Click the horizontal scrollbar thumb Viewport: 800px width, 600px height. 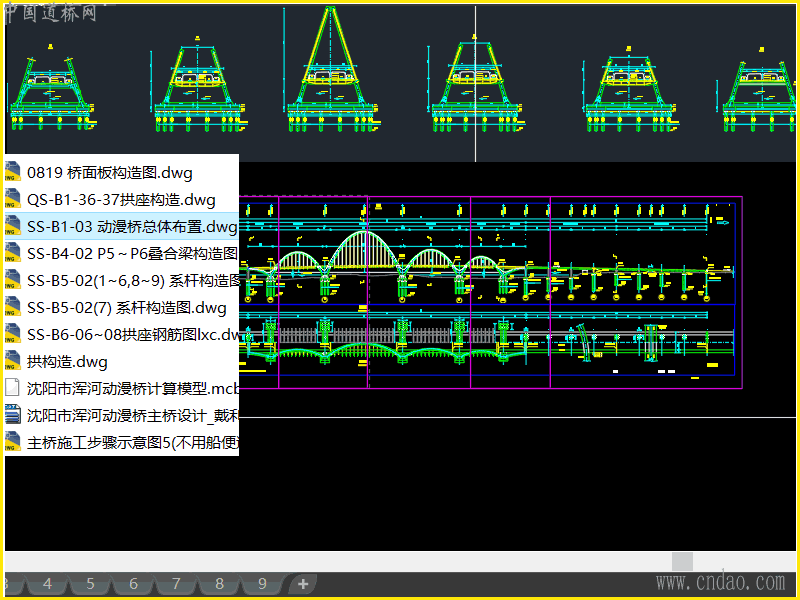(682, 561)
